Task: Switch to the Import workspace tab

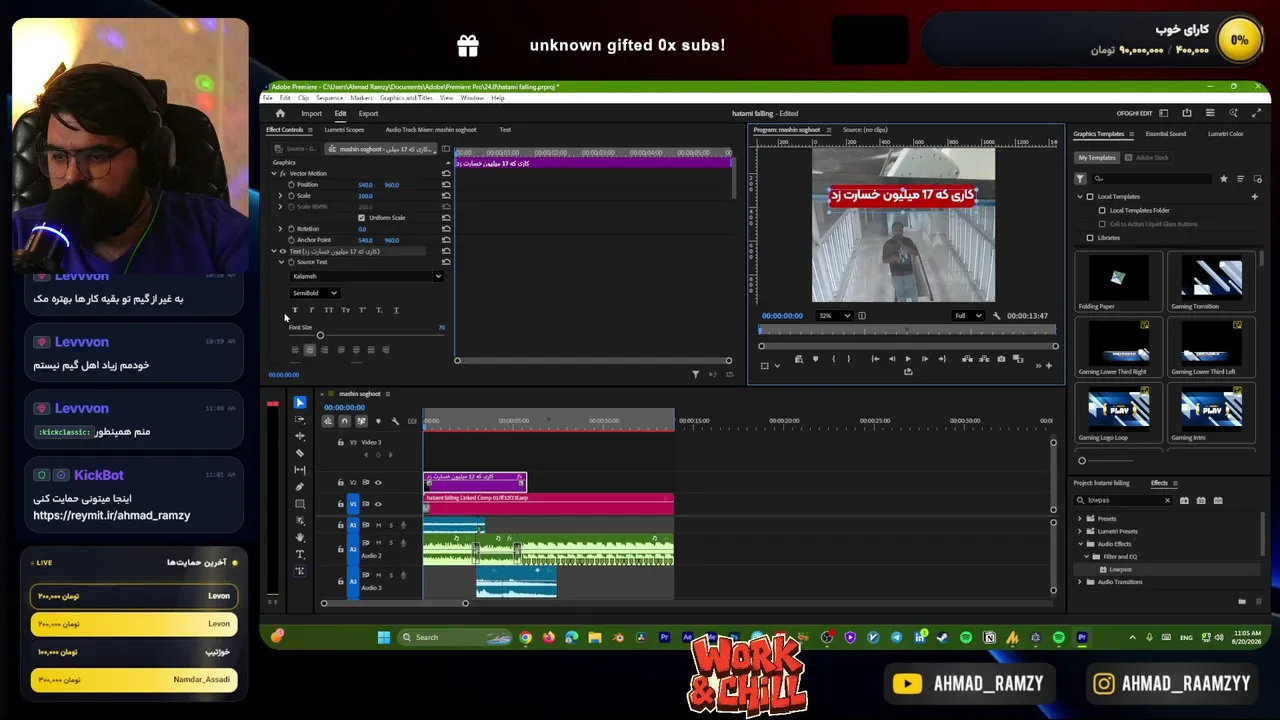Action: tap(312, 113)
